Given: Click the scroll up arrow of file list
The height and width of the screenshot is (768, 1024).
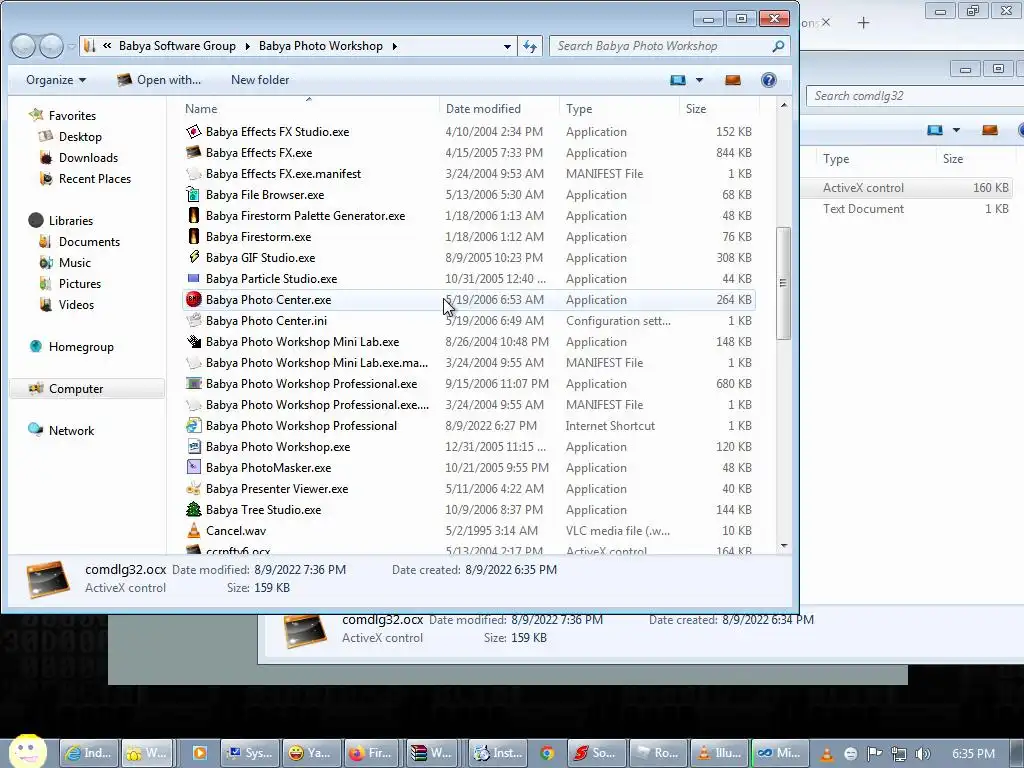Looking at the screenshot, I should (784, 105).
